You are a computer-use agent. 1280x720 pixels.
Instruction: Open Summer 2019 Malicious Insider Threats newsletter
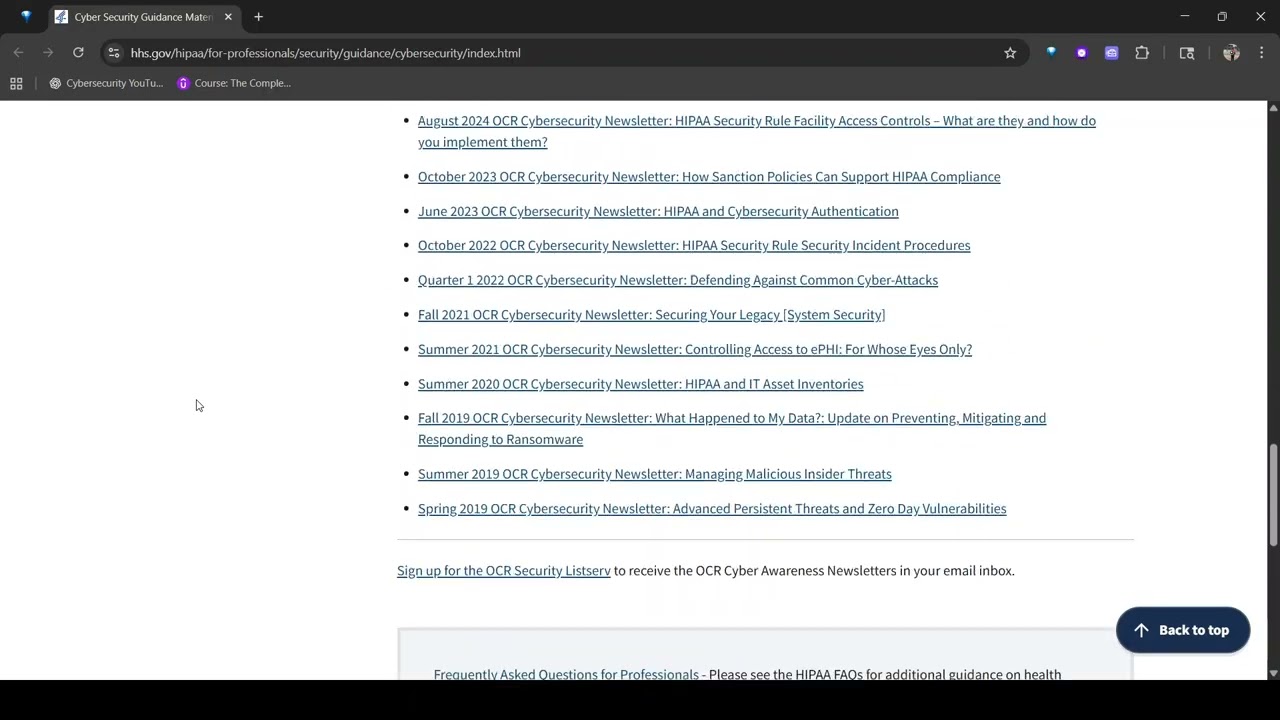[x=654, y=474]
